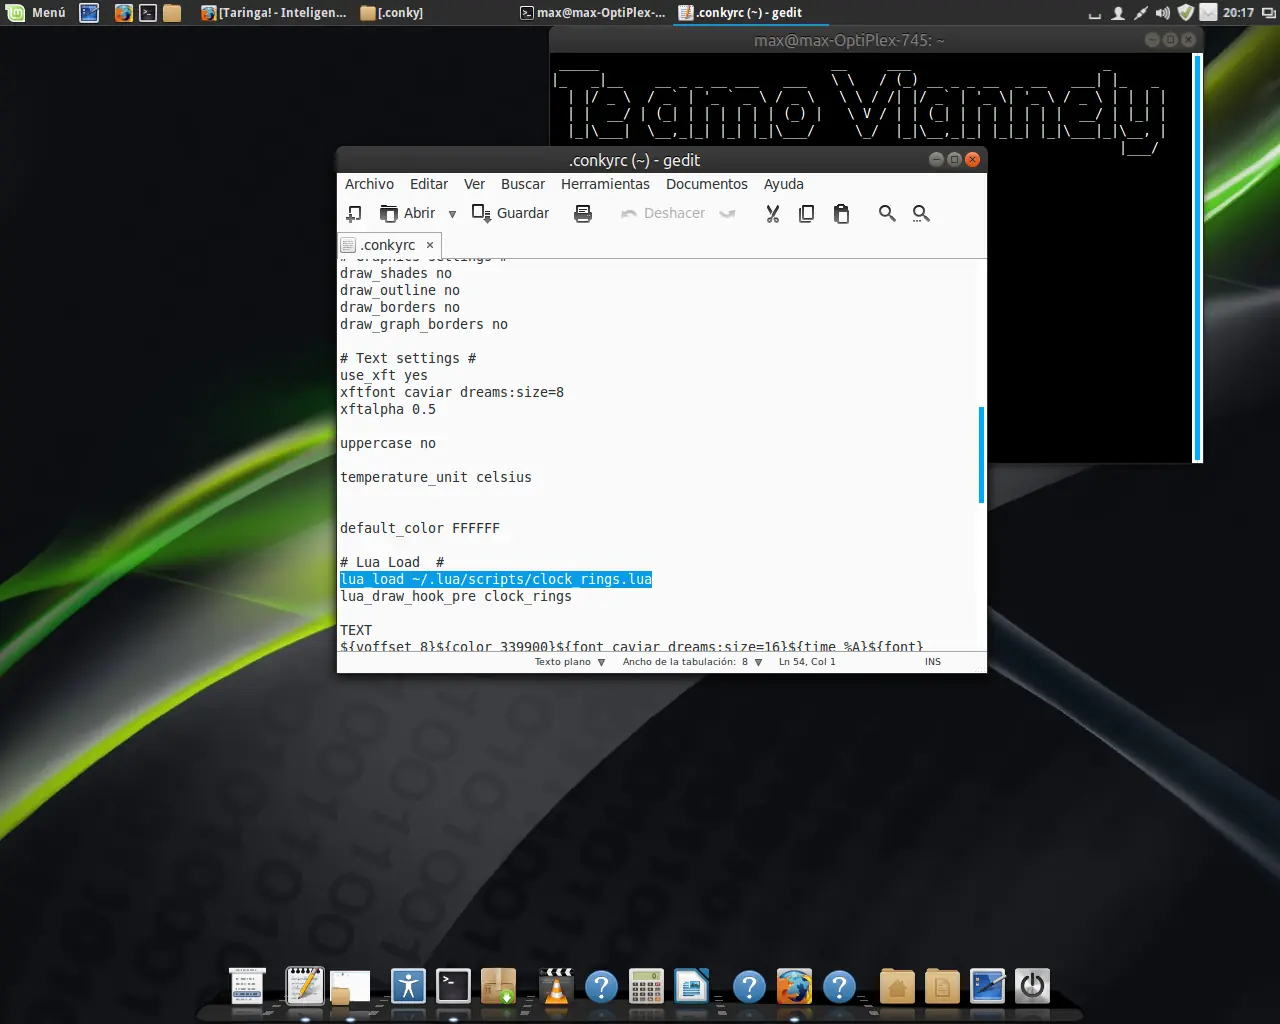This screenshot has height=1024, width=1280.
Task: Expand the Abrir recent files arrow
Action: (x=452, y=214)
